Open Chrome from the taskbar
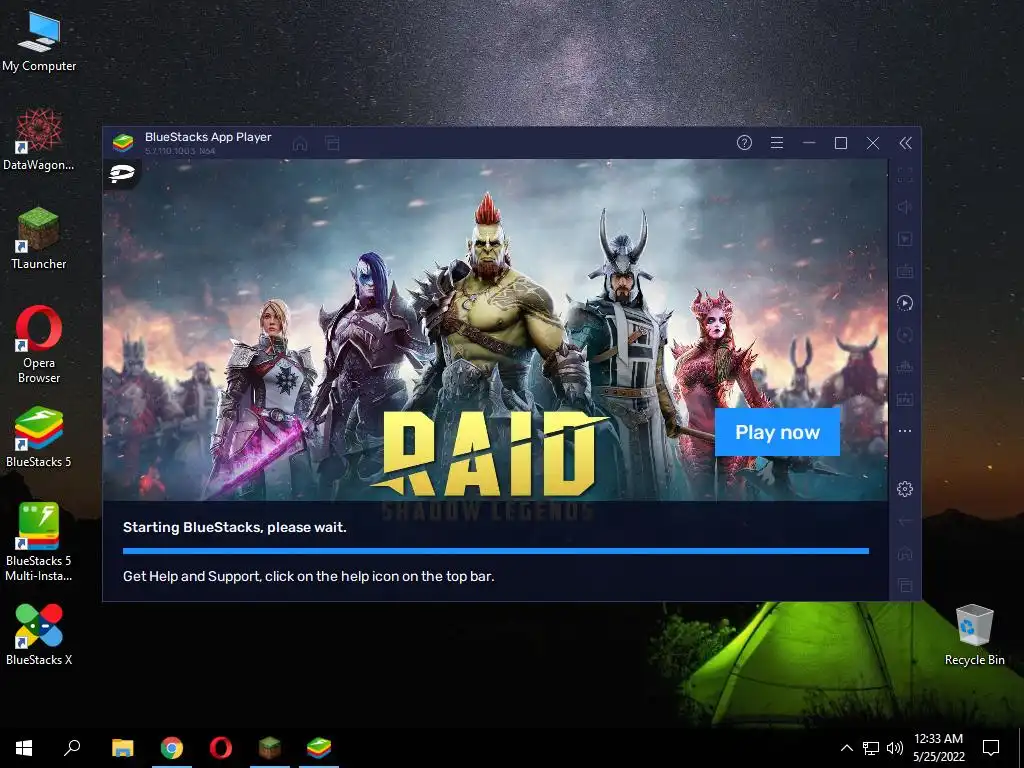Screen dimensions: 1024x768 click(172, 748)
